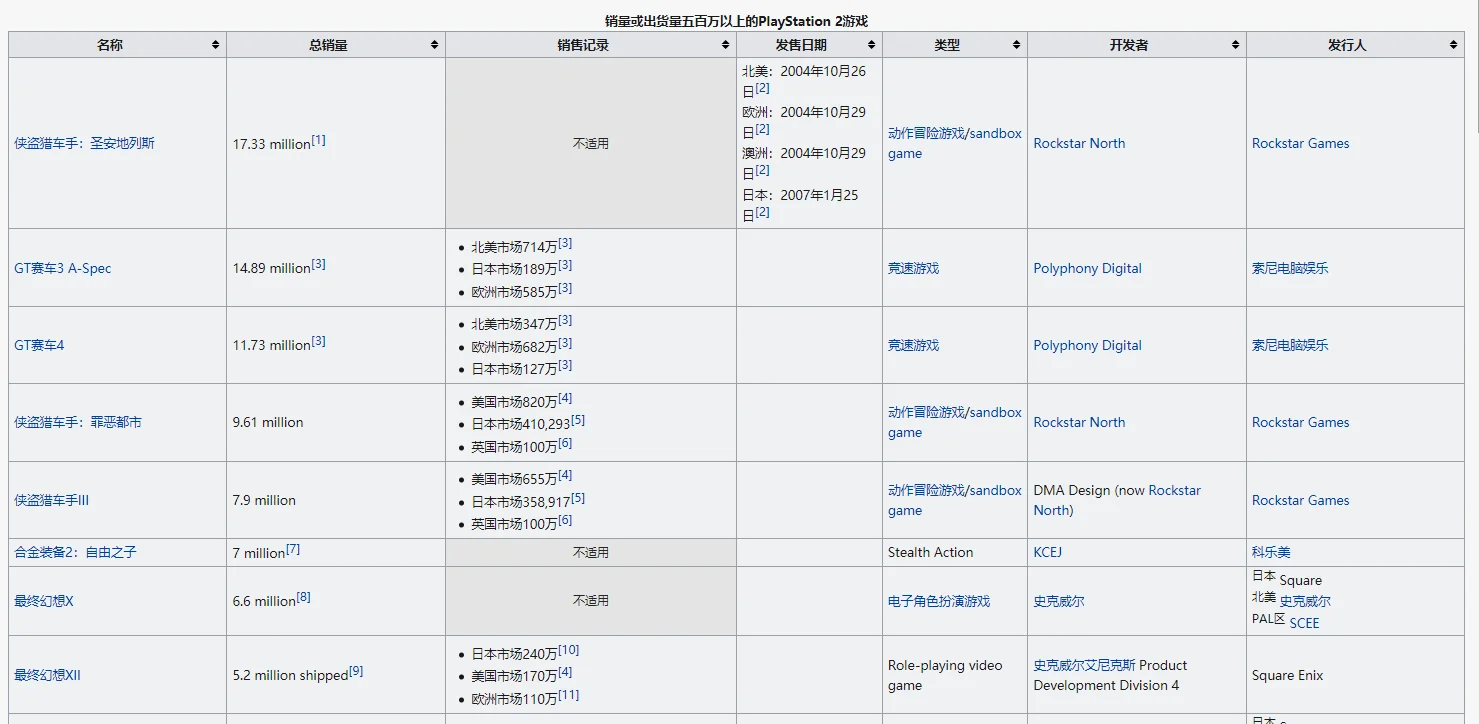
Task: Select the 9.61 million sales figure
Action: (x=268, y=422)
